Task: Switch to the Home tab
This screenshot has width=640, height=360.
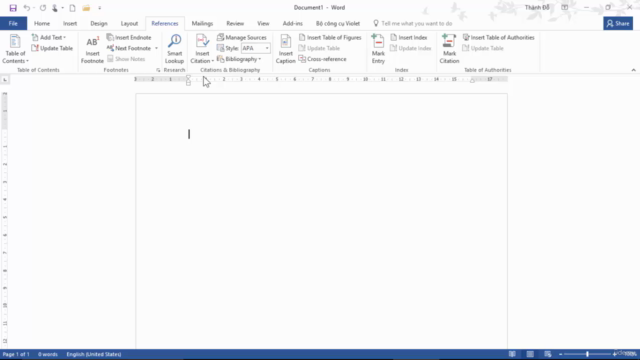Action: point(42,23)
